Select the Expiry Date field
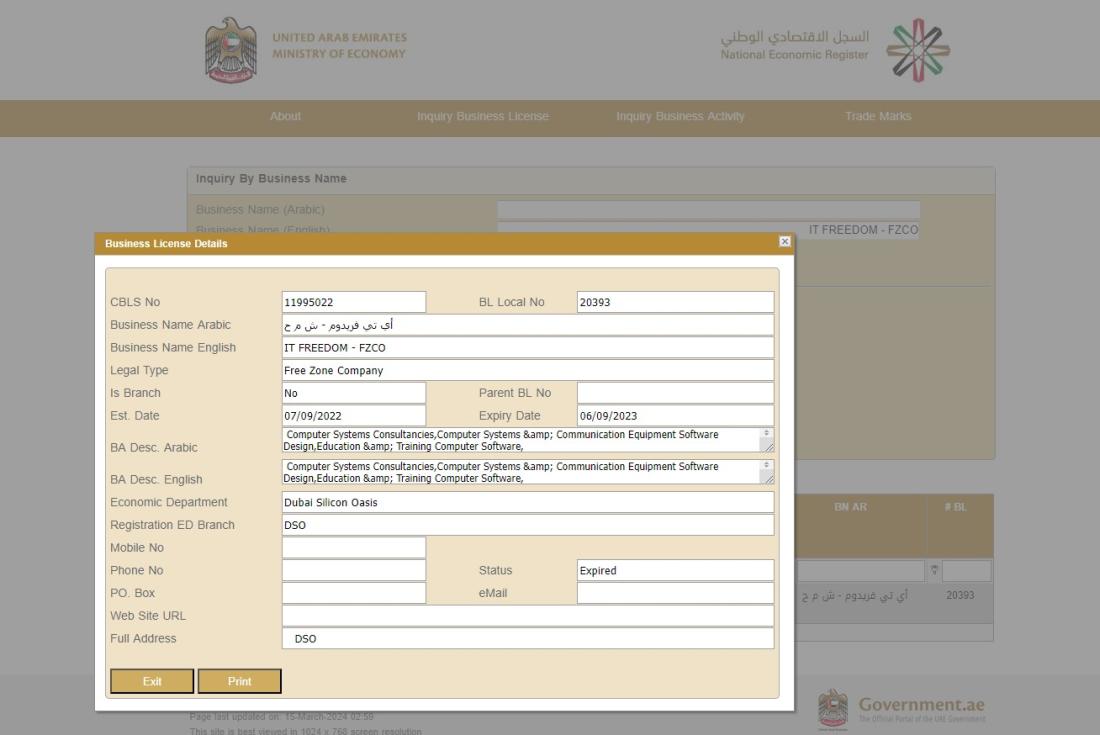The image size is (1100, 735). pyautogui.click(x=675, y=416)
